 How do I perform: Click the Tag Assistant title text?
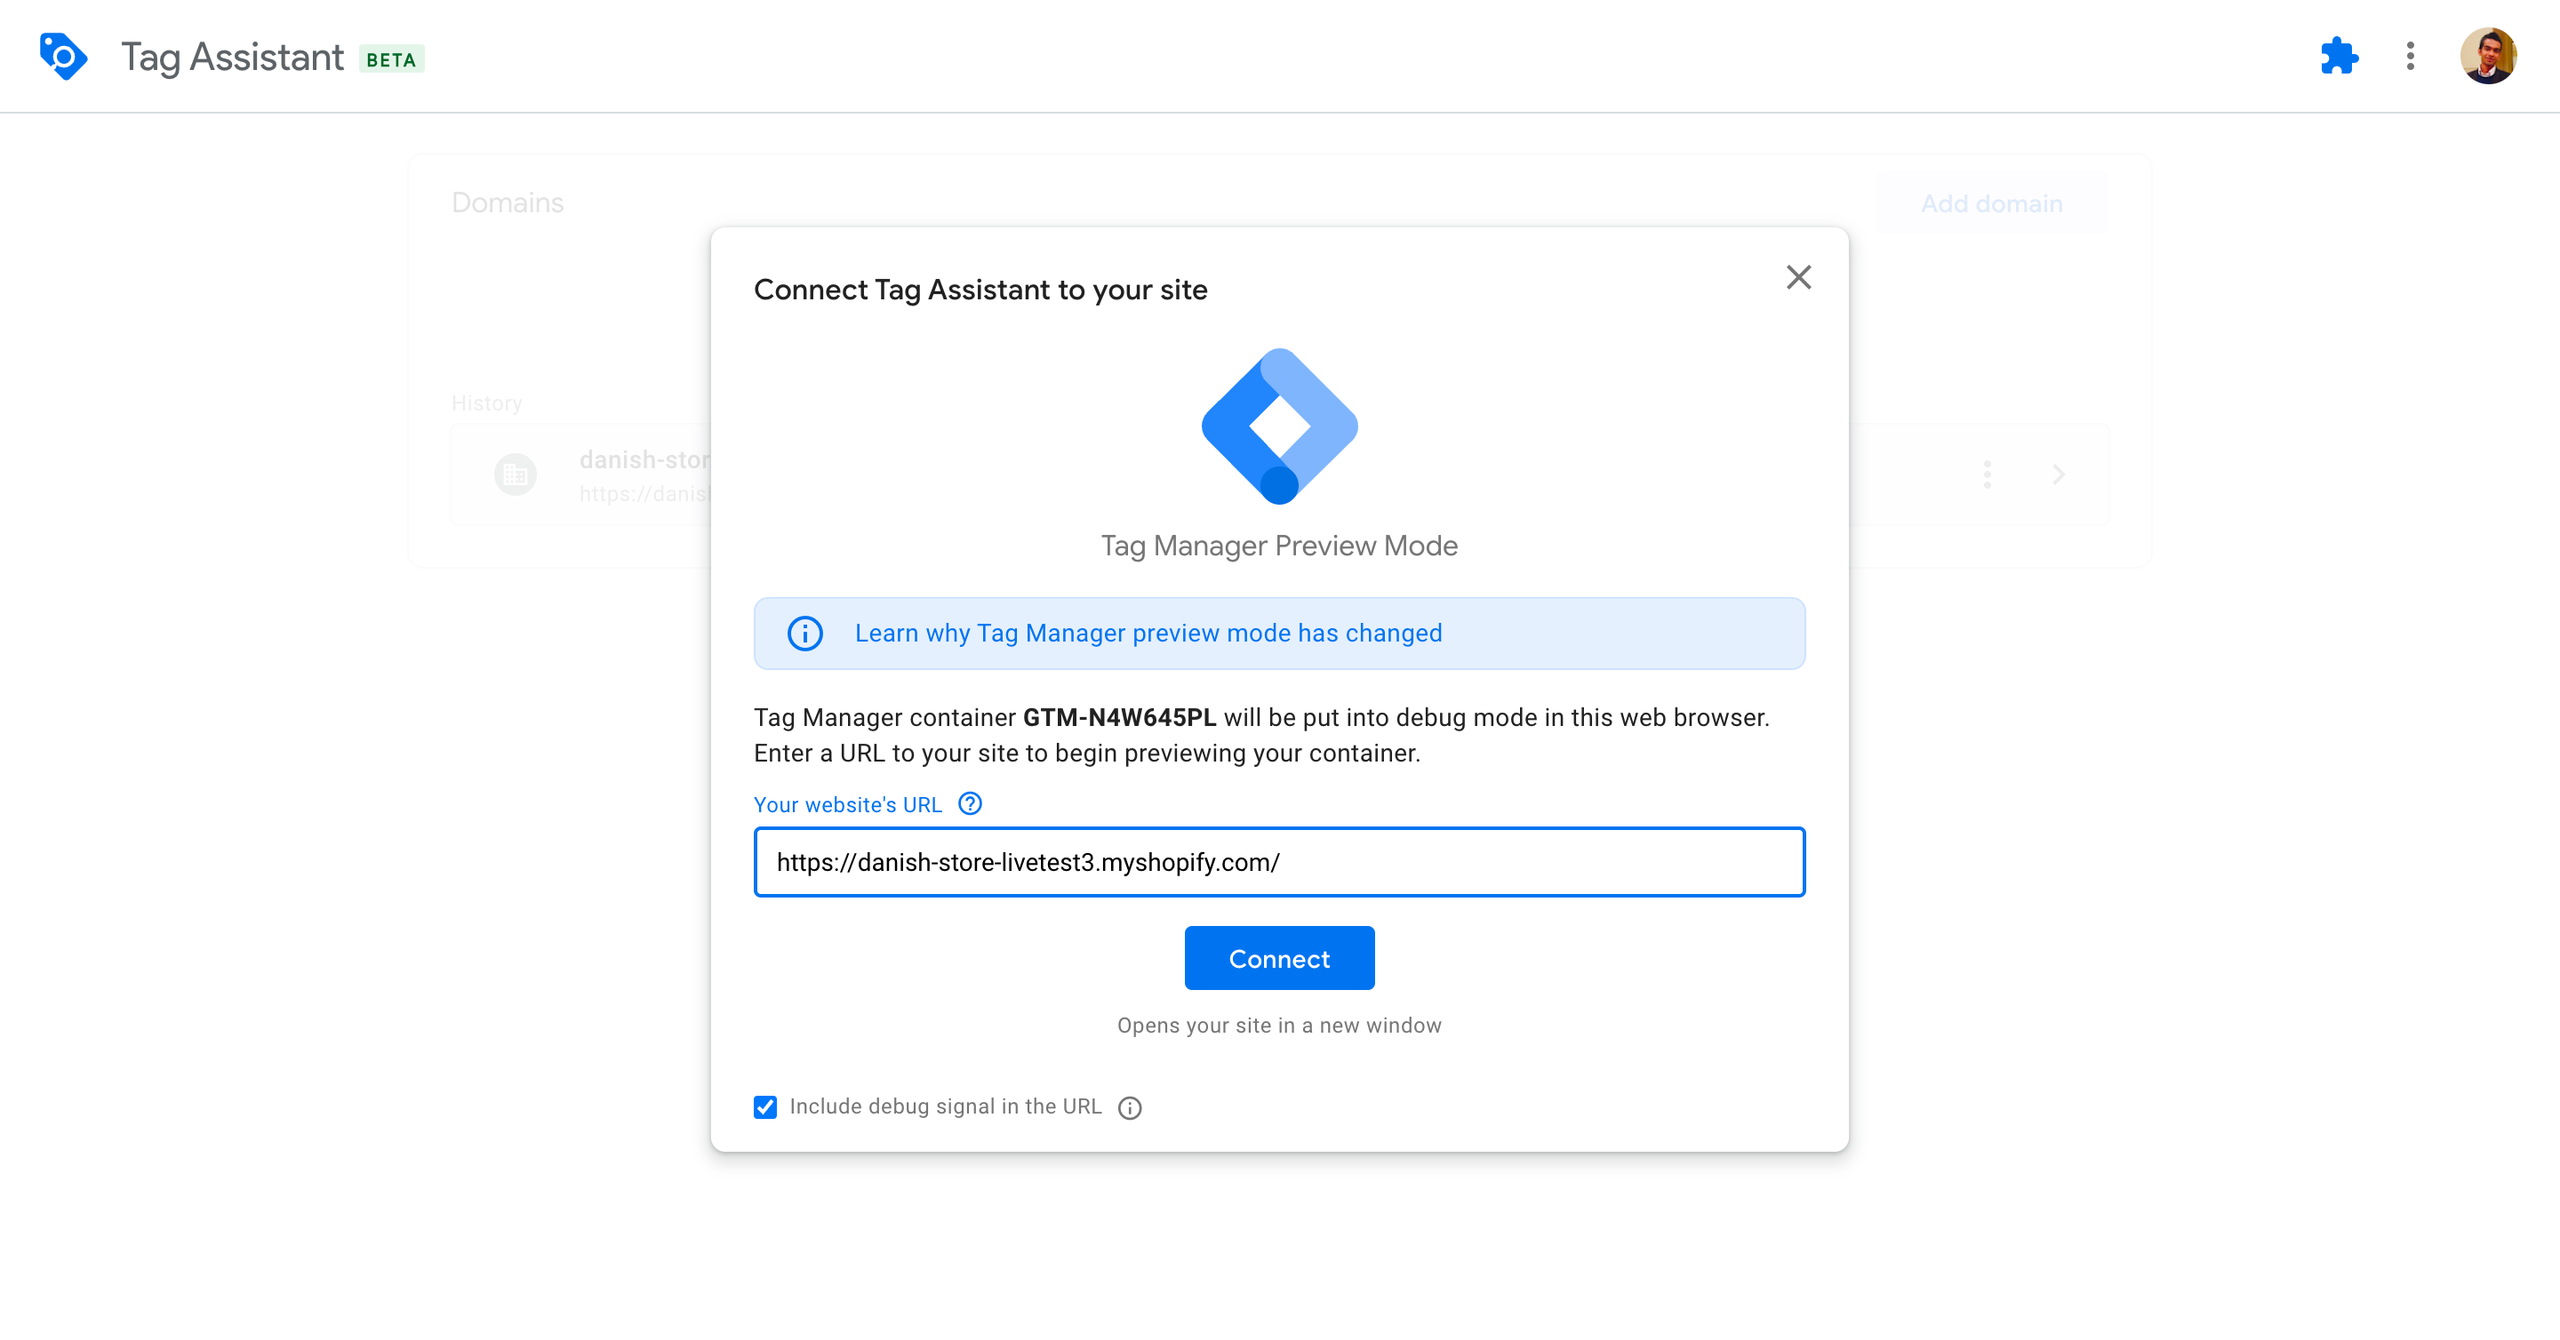click(x=232, y=57)
